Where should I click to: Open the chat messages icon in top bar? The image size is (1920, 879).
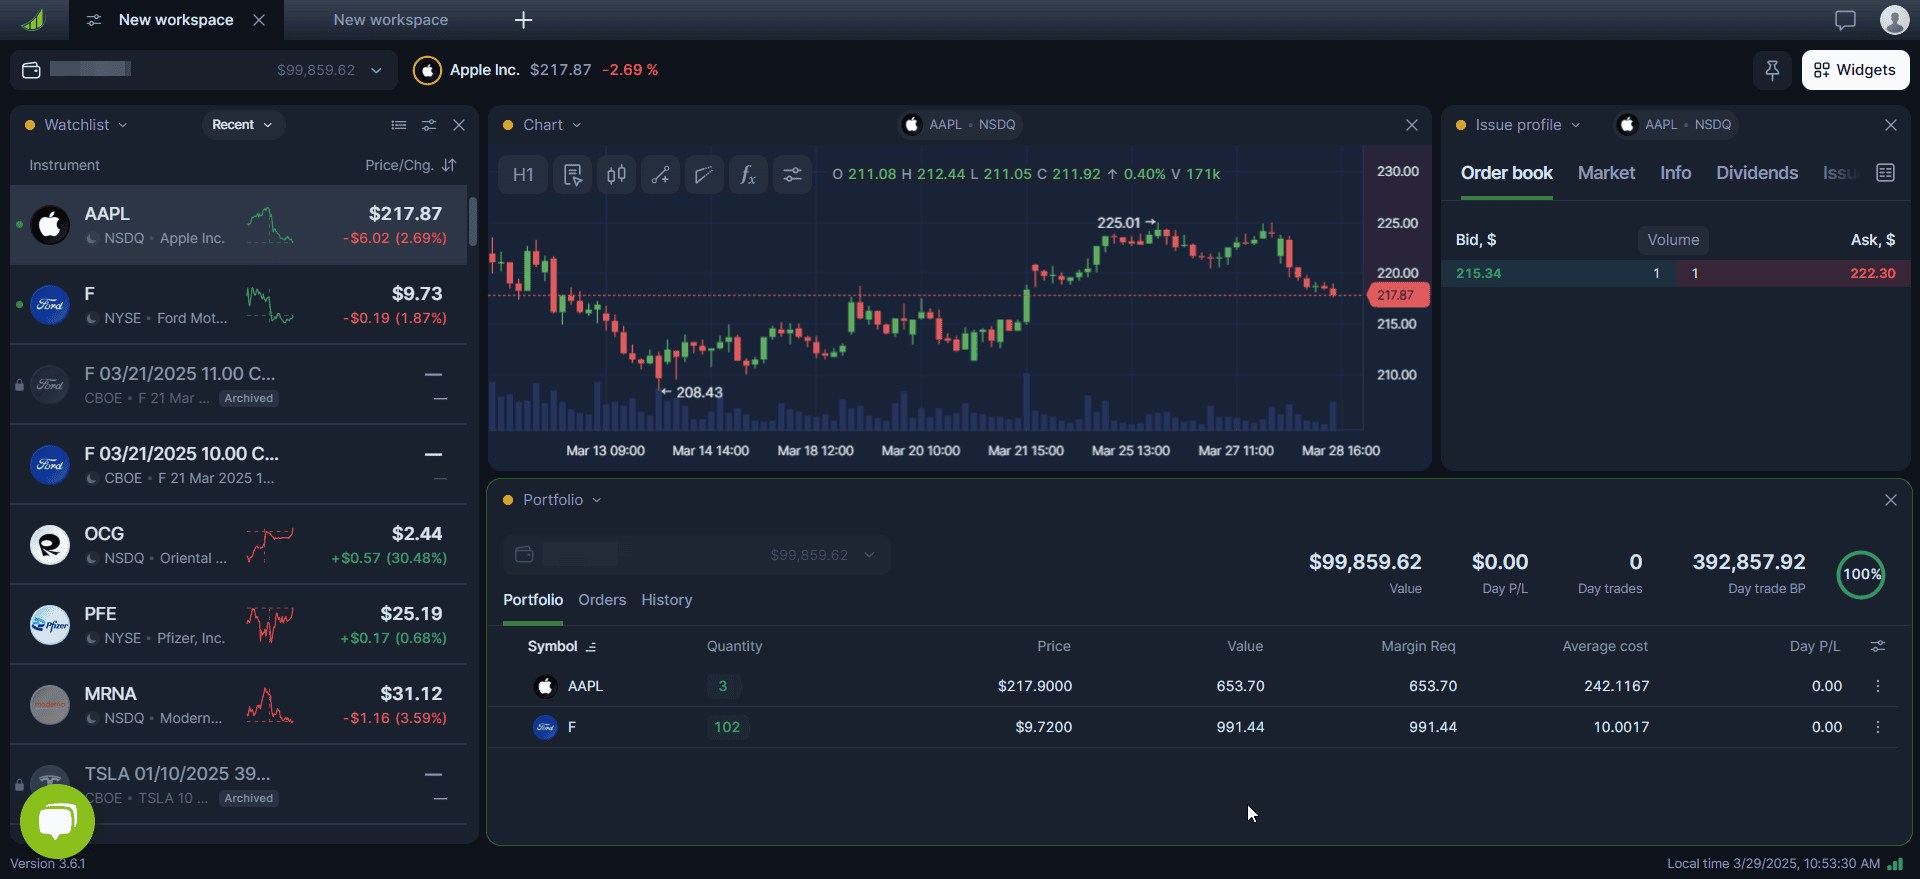1845,20
